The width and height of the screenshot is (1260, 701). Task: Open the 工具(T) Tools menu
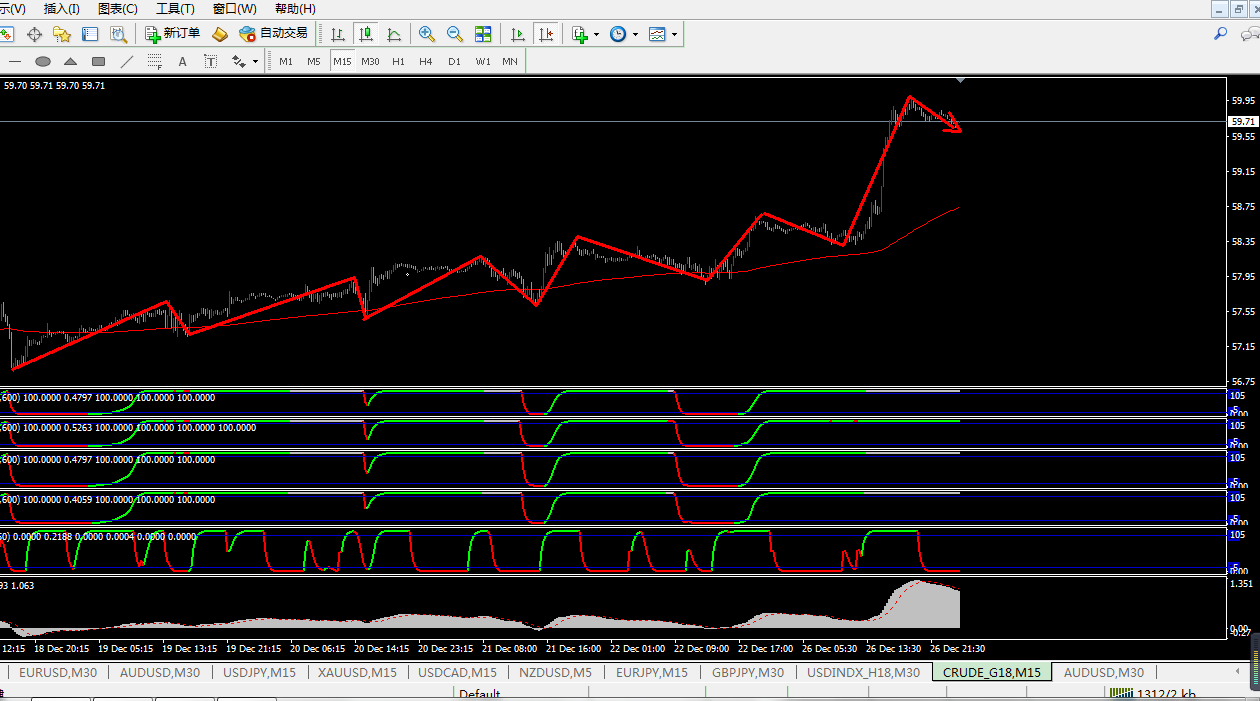(175, 9)
